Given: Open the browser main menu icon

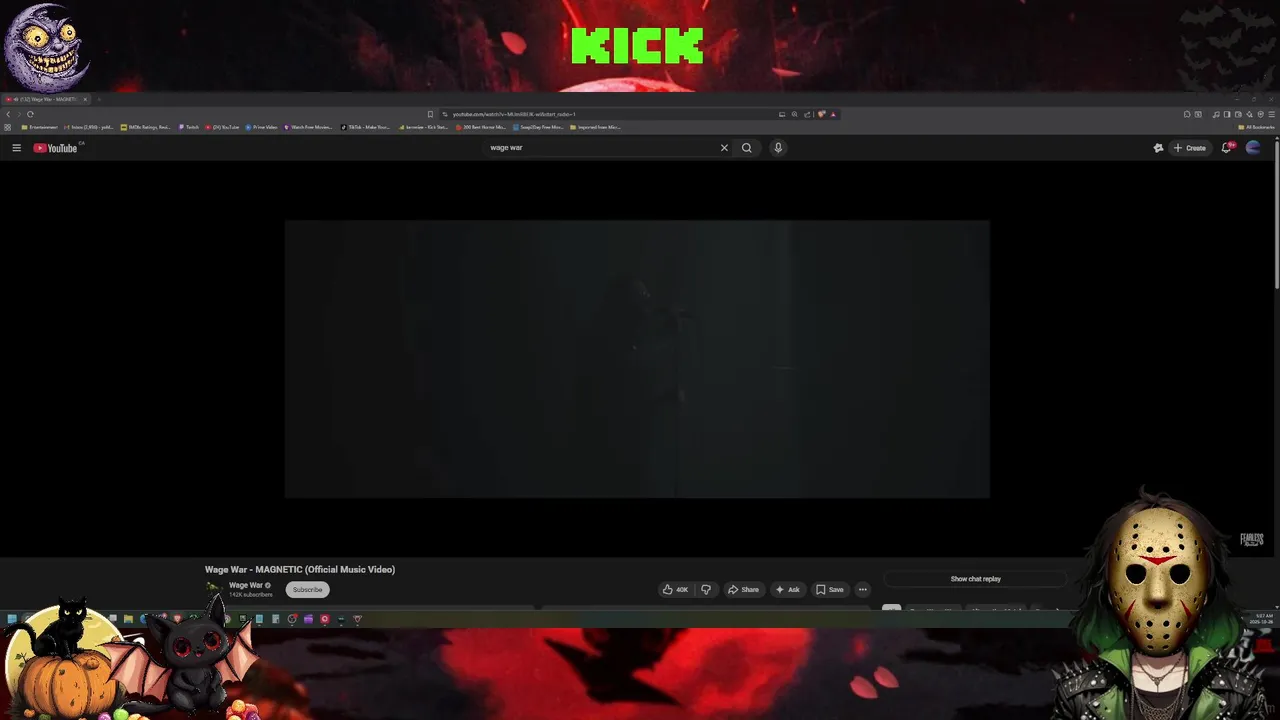Looking at the screenshot, I should 1272,114.
